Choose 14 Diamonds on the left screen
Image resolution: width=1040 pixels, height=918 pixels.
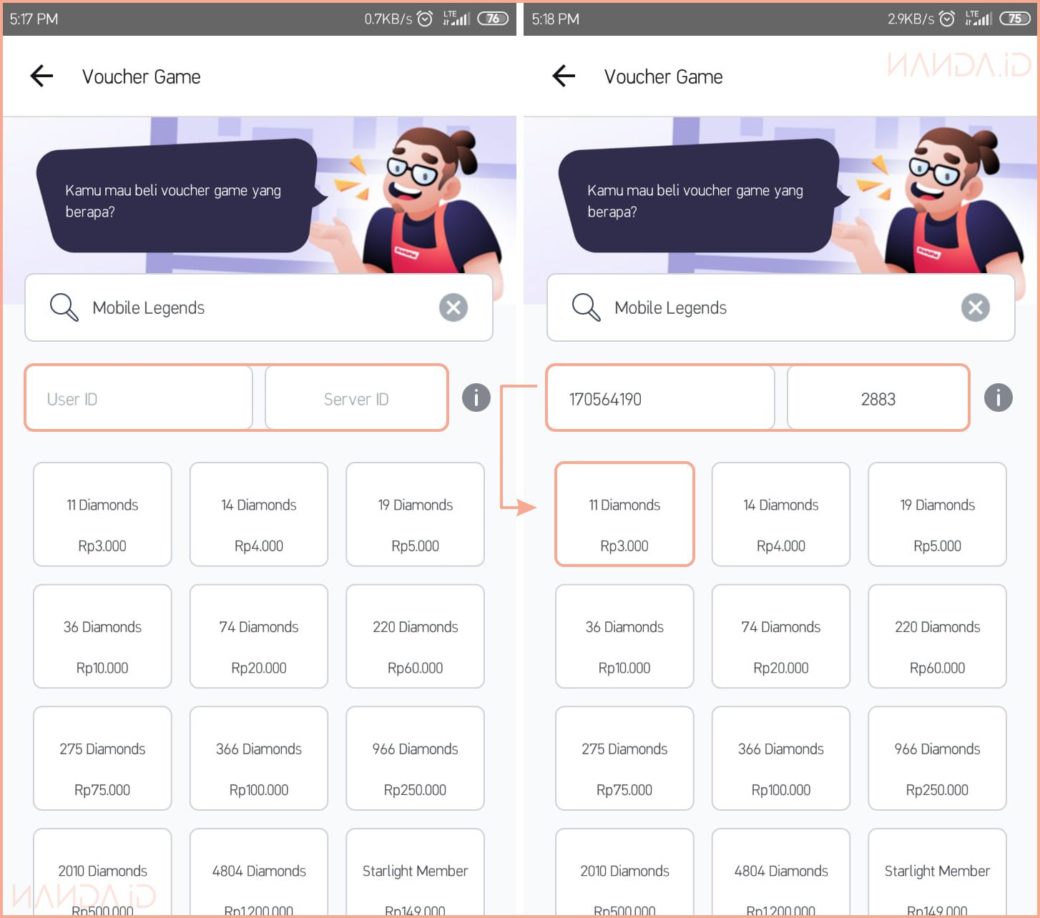click(x=259, y=514)
